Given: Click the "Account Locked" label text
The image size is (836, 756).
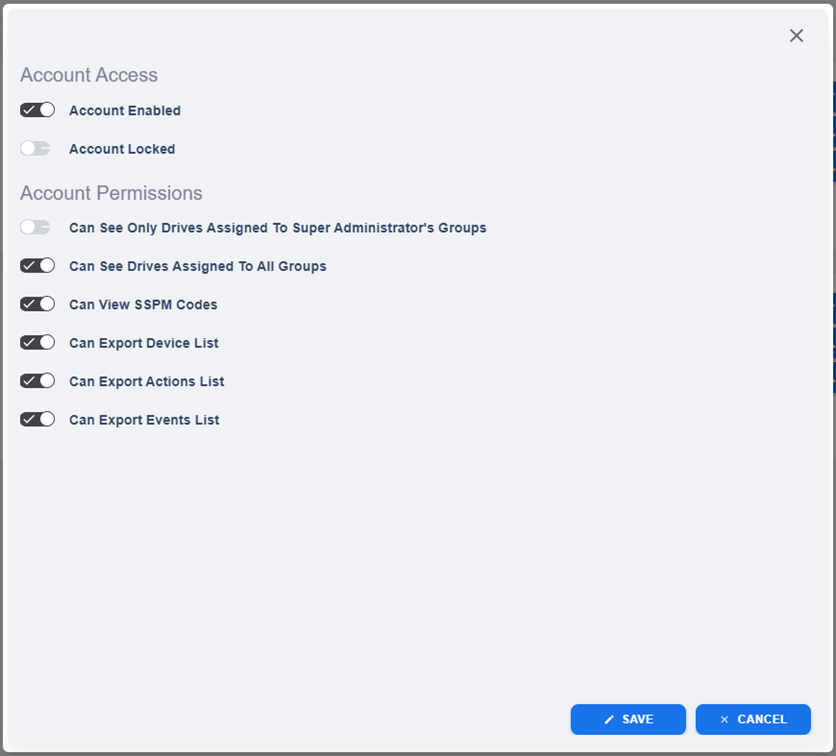Looking at the screenshot, I should pos(122,149).
